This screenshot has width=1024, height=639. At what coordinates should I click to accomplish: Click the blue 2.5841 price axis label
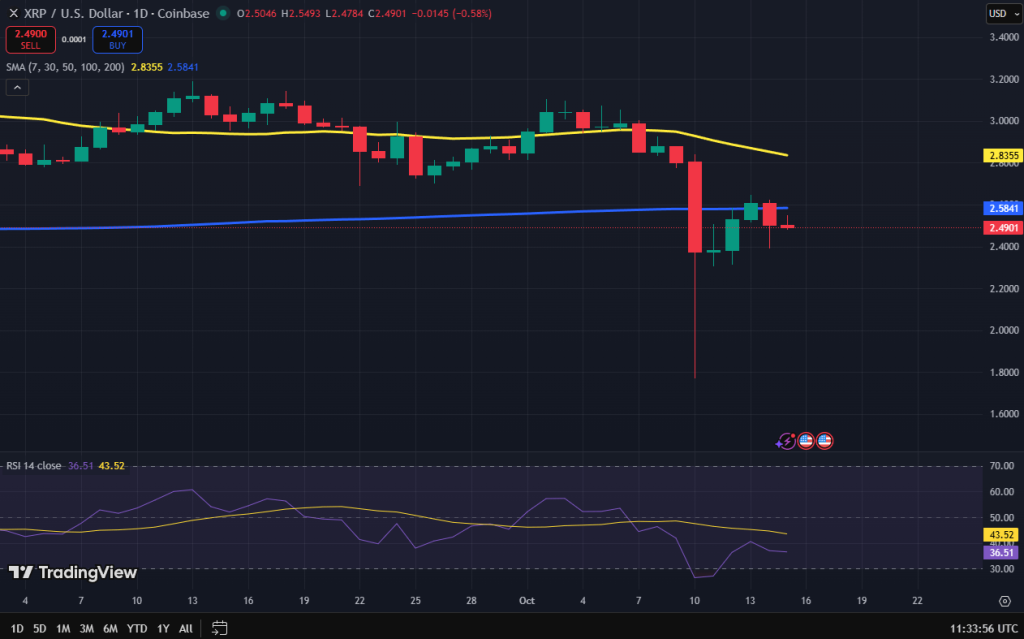pos(1004,208)
